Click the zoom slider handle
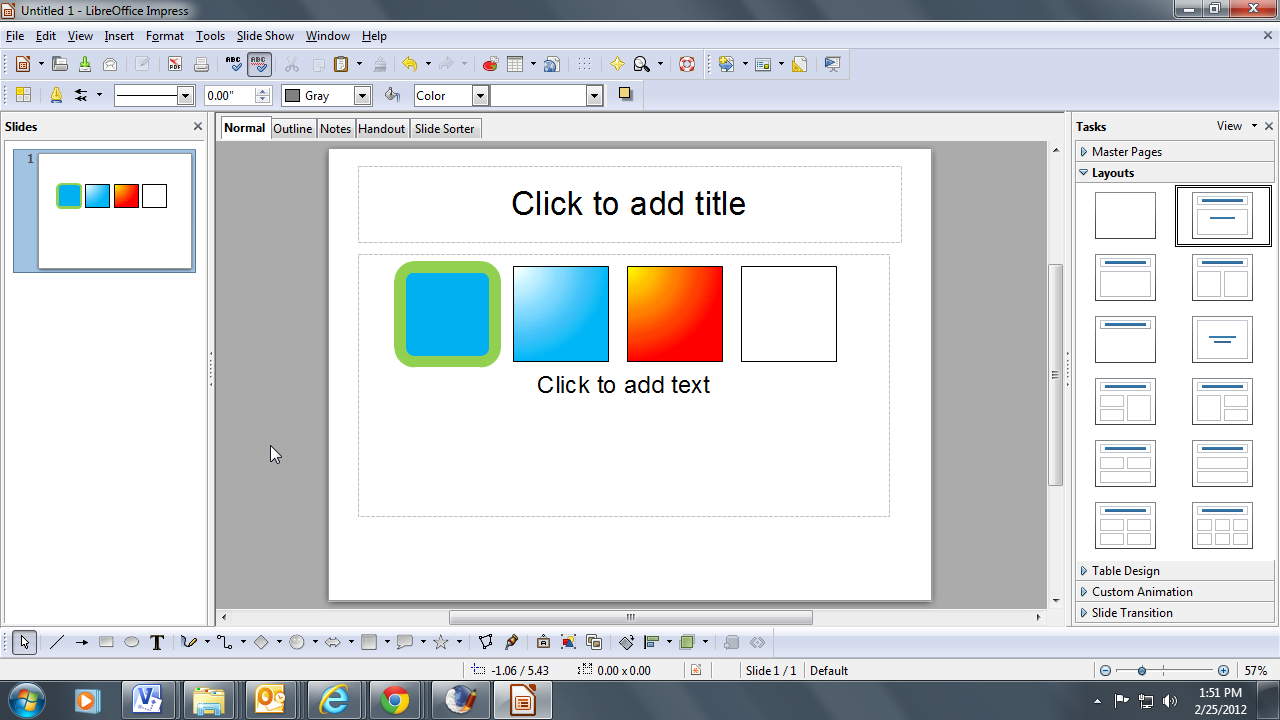The width and height of the screenshot is (1280, 720). [x=1142, y=671]
